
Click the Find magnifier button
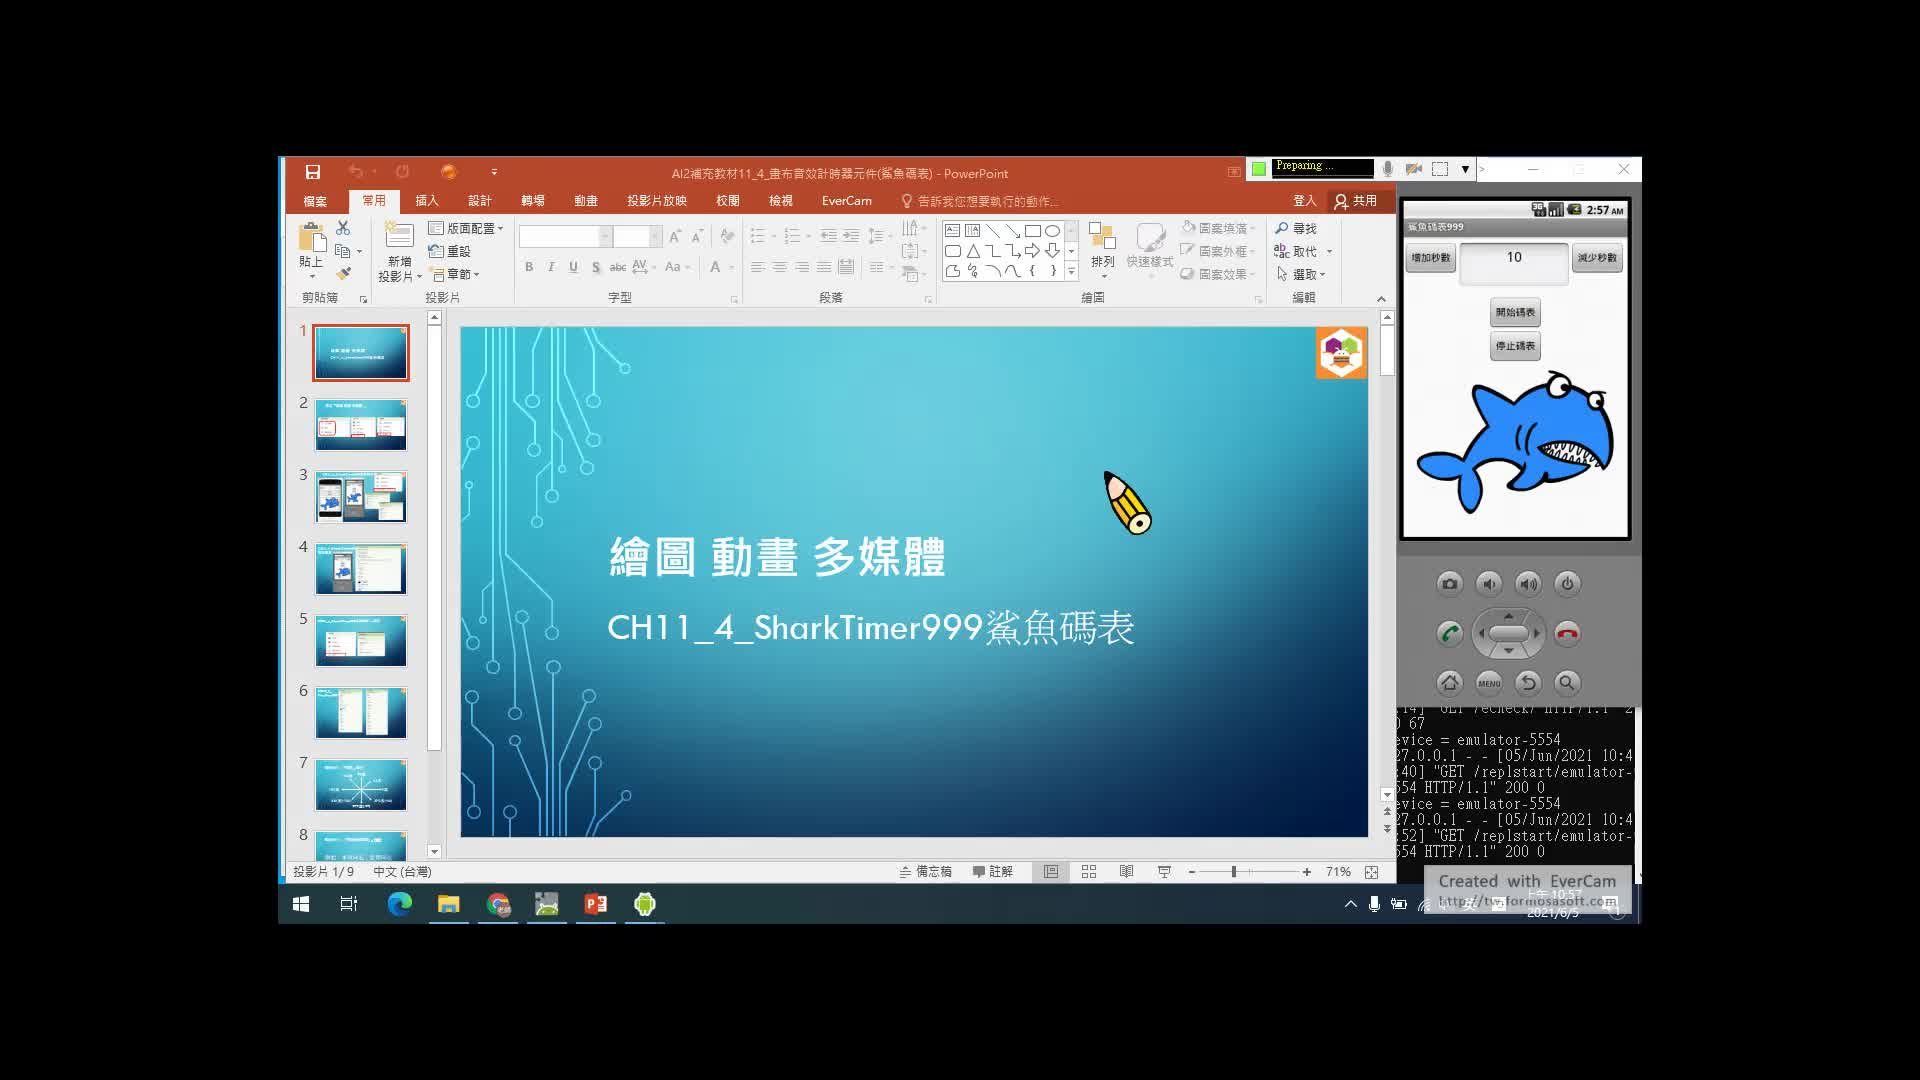(1296, 228)
